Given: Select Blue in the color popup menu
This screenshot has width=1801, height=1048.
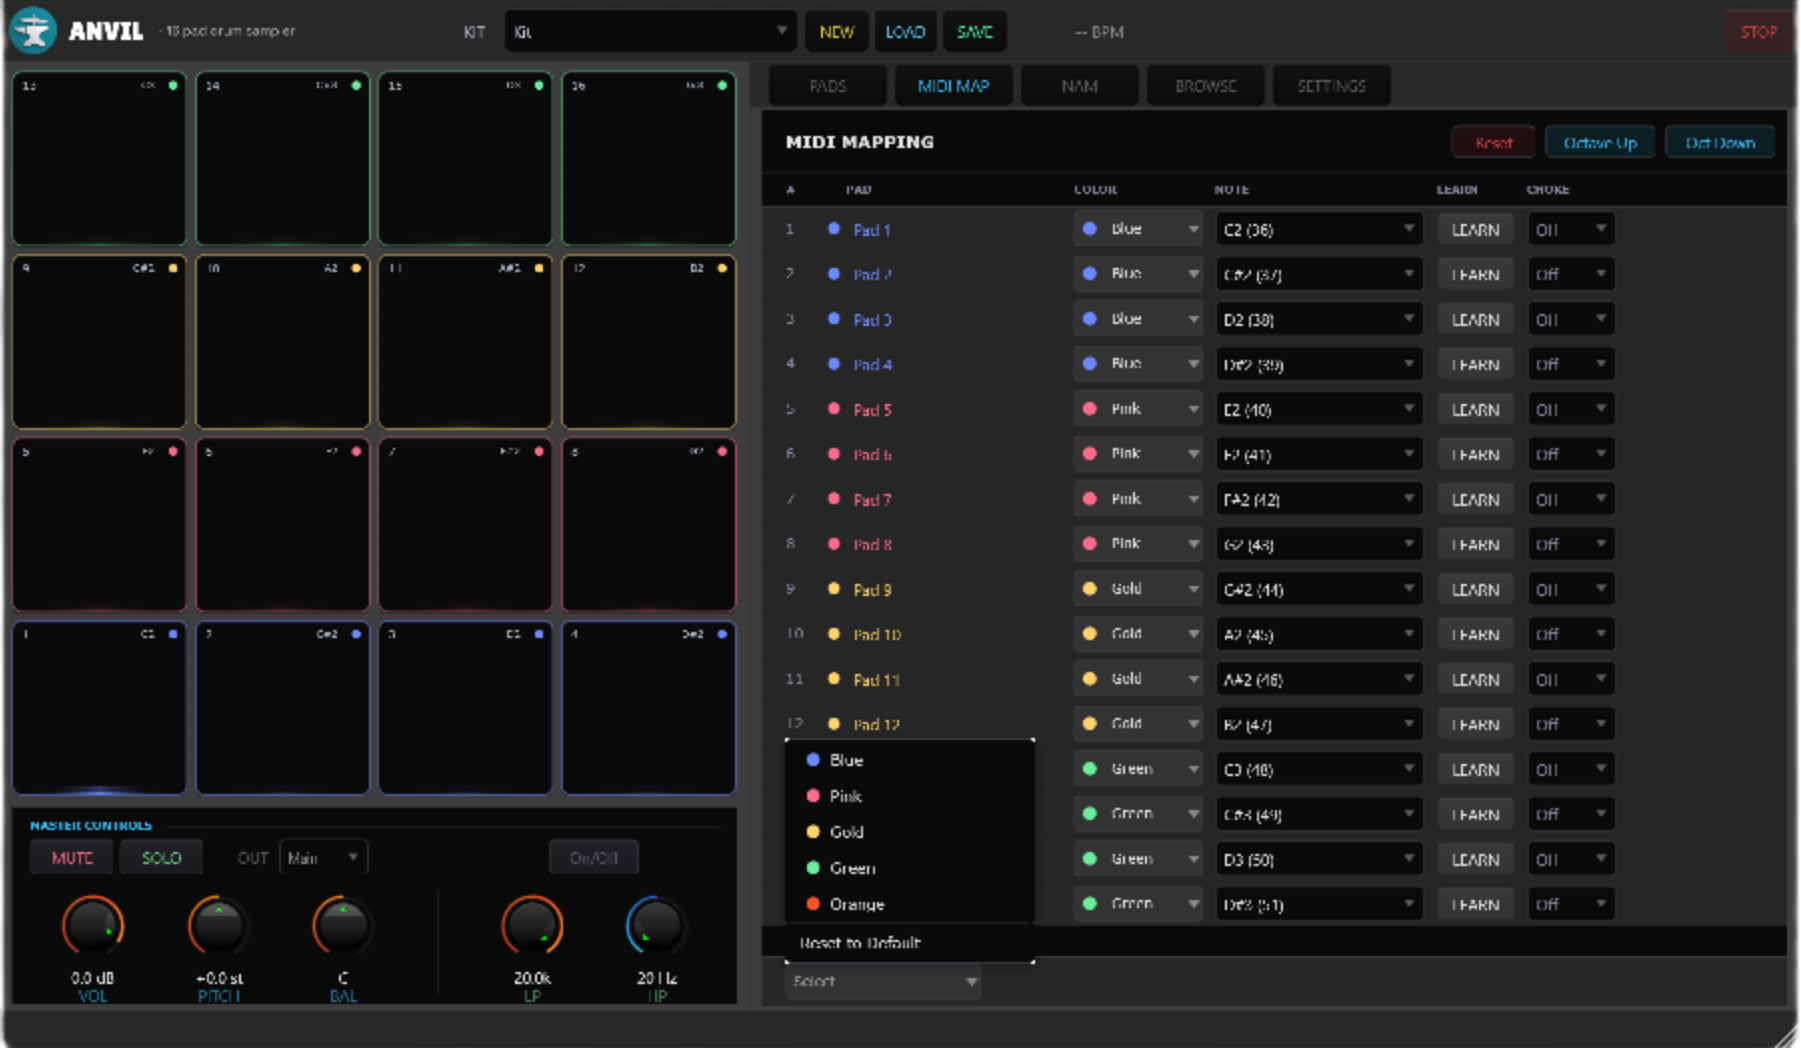Looking at the screenshot, I should (909, 760).
